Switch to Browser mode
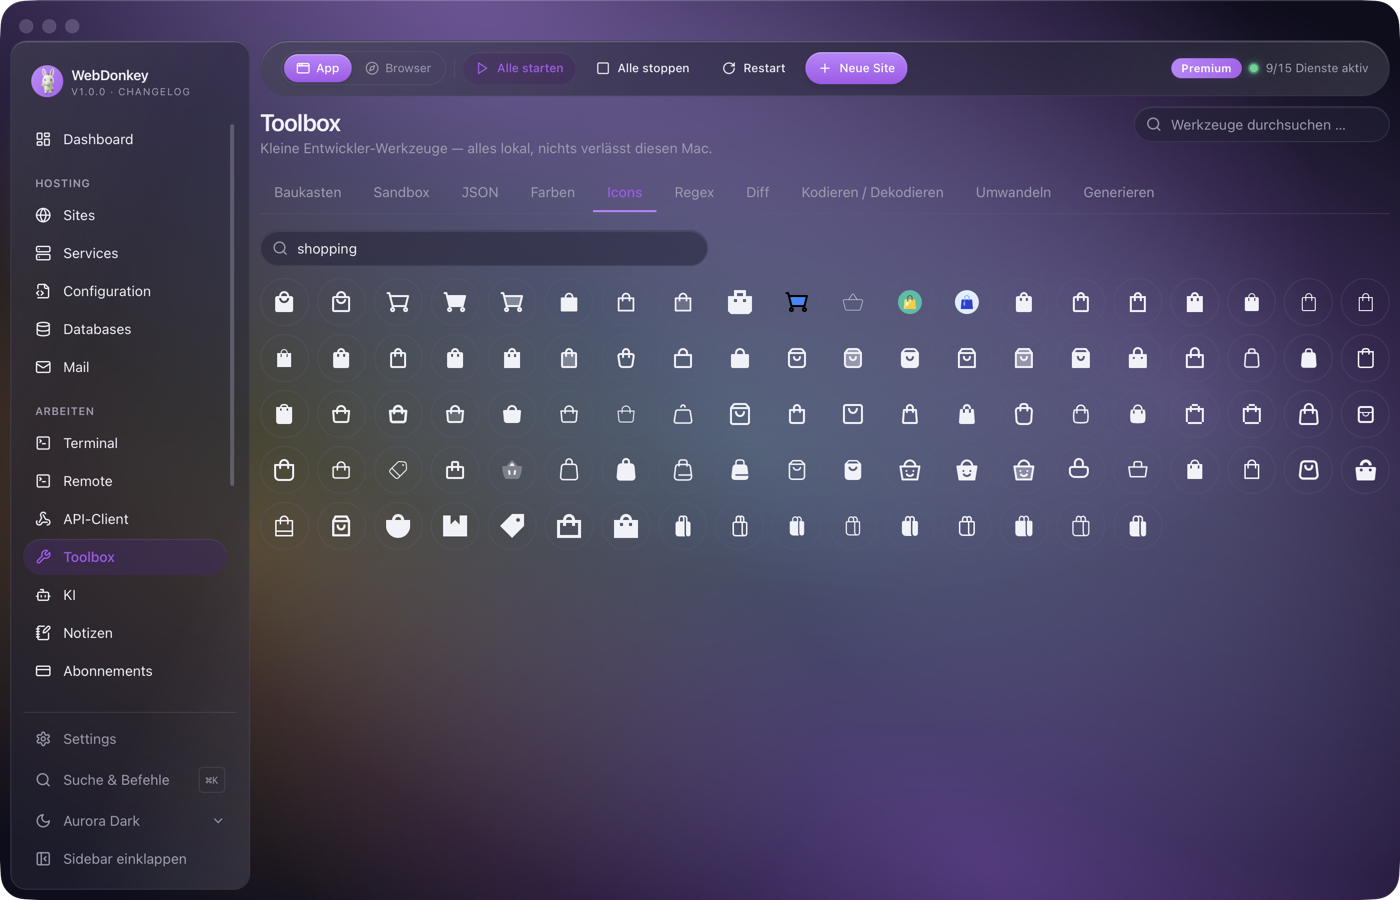Viewport: 1400px width, 900px height. (x=398, y=68)
